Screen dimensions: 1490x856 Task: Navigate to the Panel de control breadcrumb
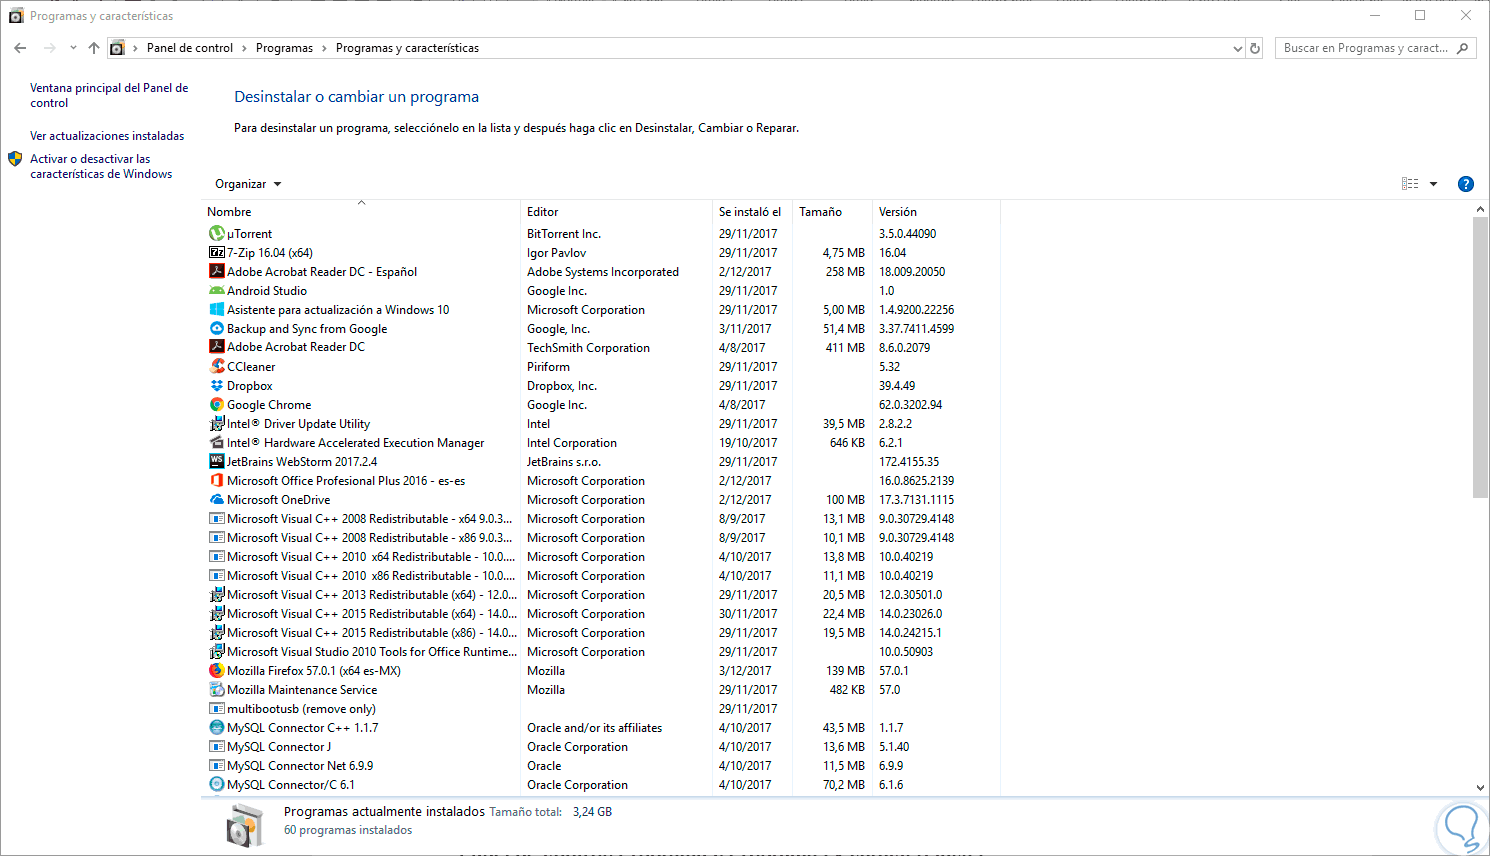click(x=190, y=48)
